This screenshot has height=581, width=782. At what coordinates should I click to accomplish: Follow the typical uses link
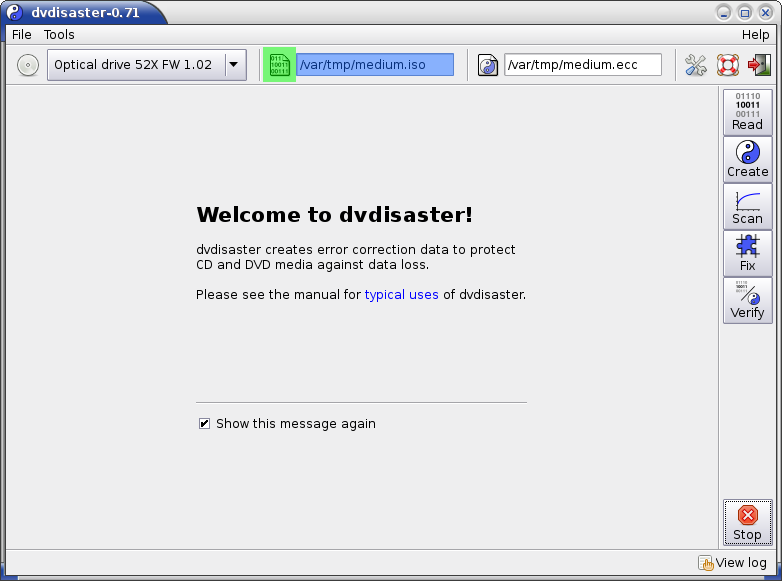(401, 295)
